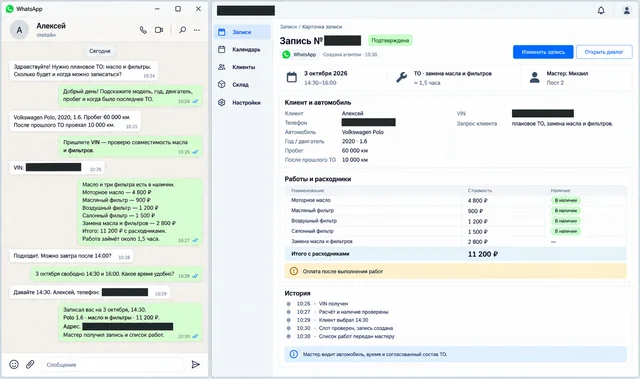The width and height of the screenshot is (640, 379).
Task: Click the 'Оплата после выполнения работ' notice
Action: (456, 271)
